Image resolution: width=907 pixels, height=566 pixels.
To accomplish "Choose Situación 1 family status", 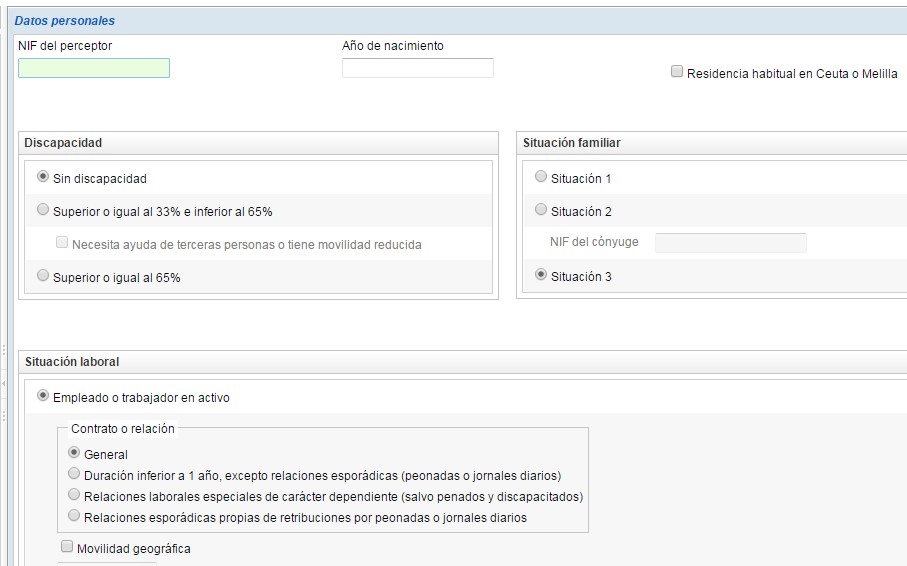I will [x=541, y=177].
